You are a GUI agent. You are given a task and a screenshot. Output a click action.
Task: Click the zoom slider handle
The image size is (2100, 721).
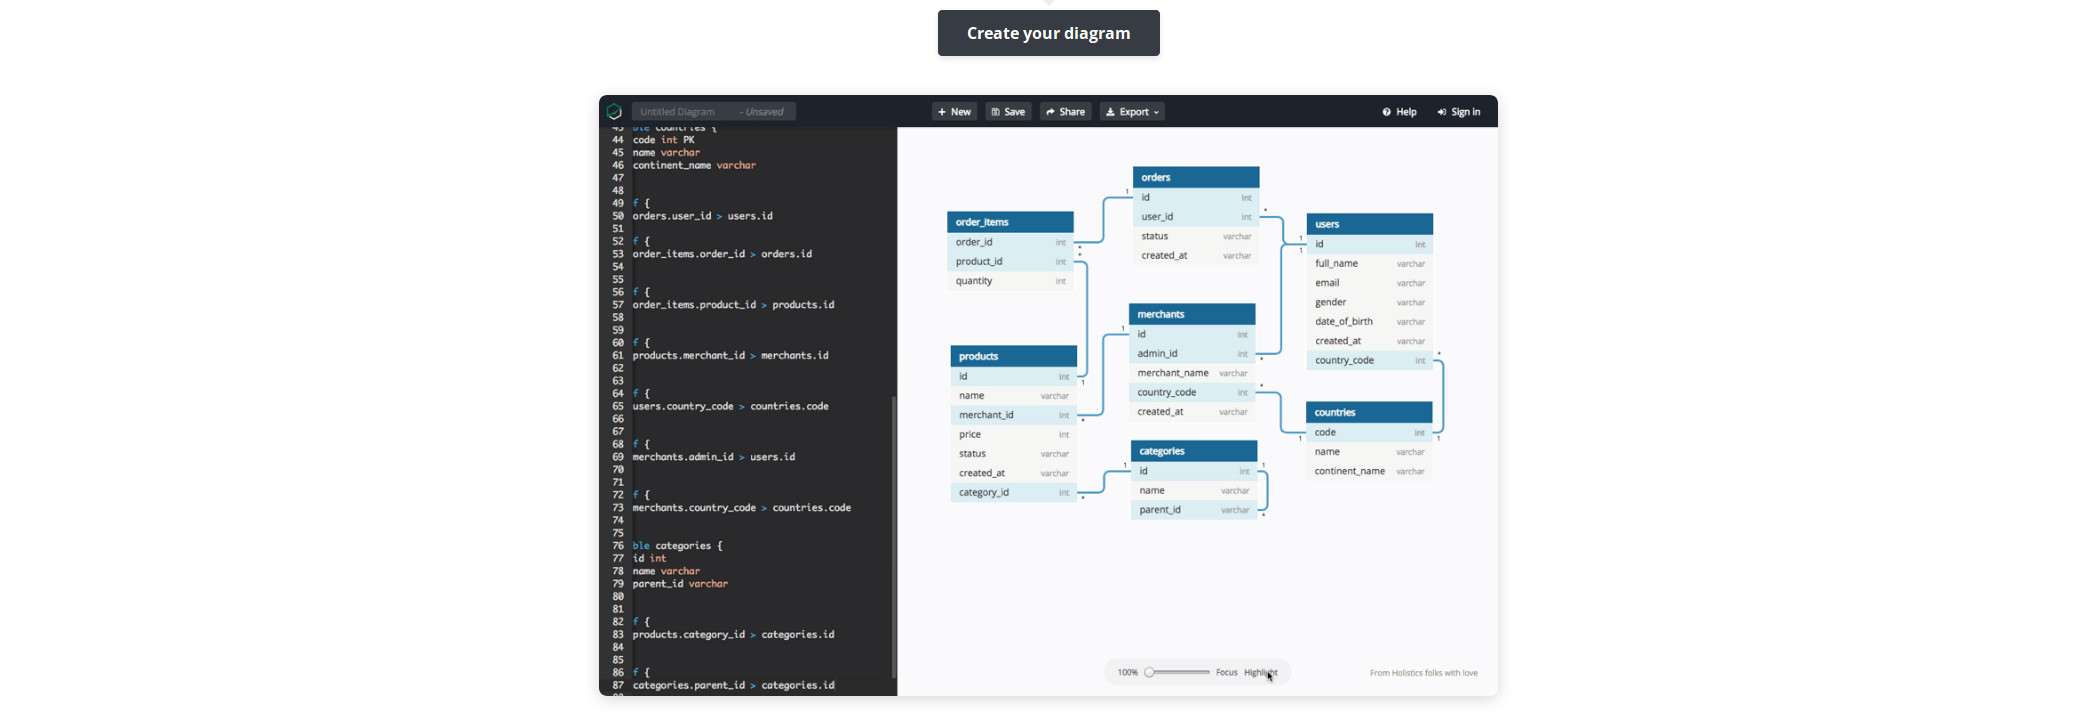[x=1150, y=673]
